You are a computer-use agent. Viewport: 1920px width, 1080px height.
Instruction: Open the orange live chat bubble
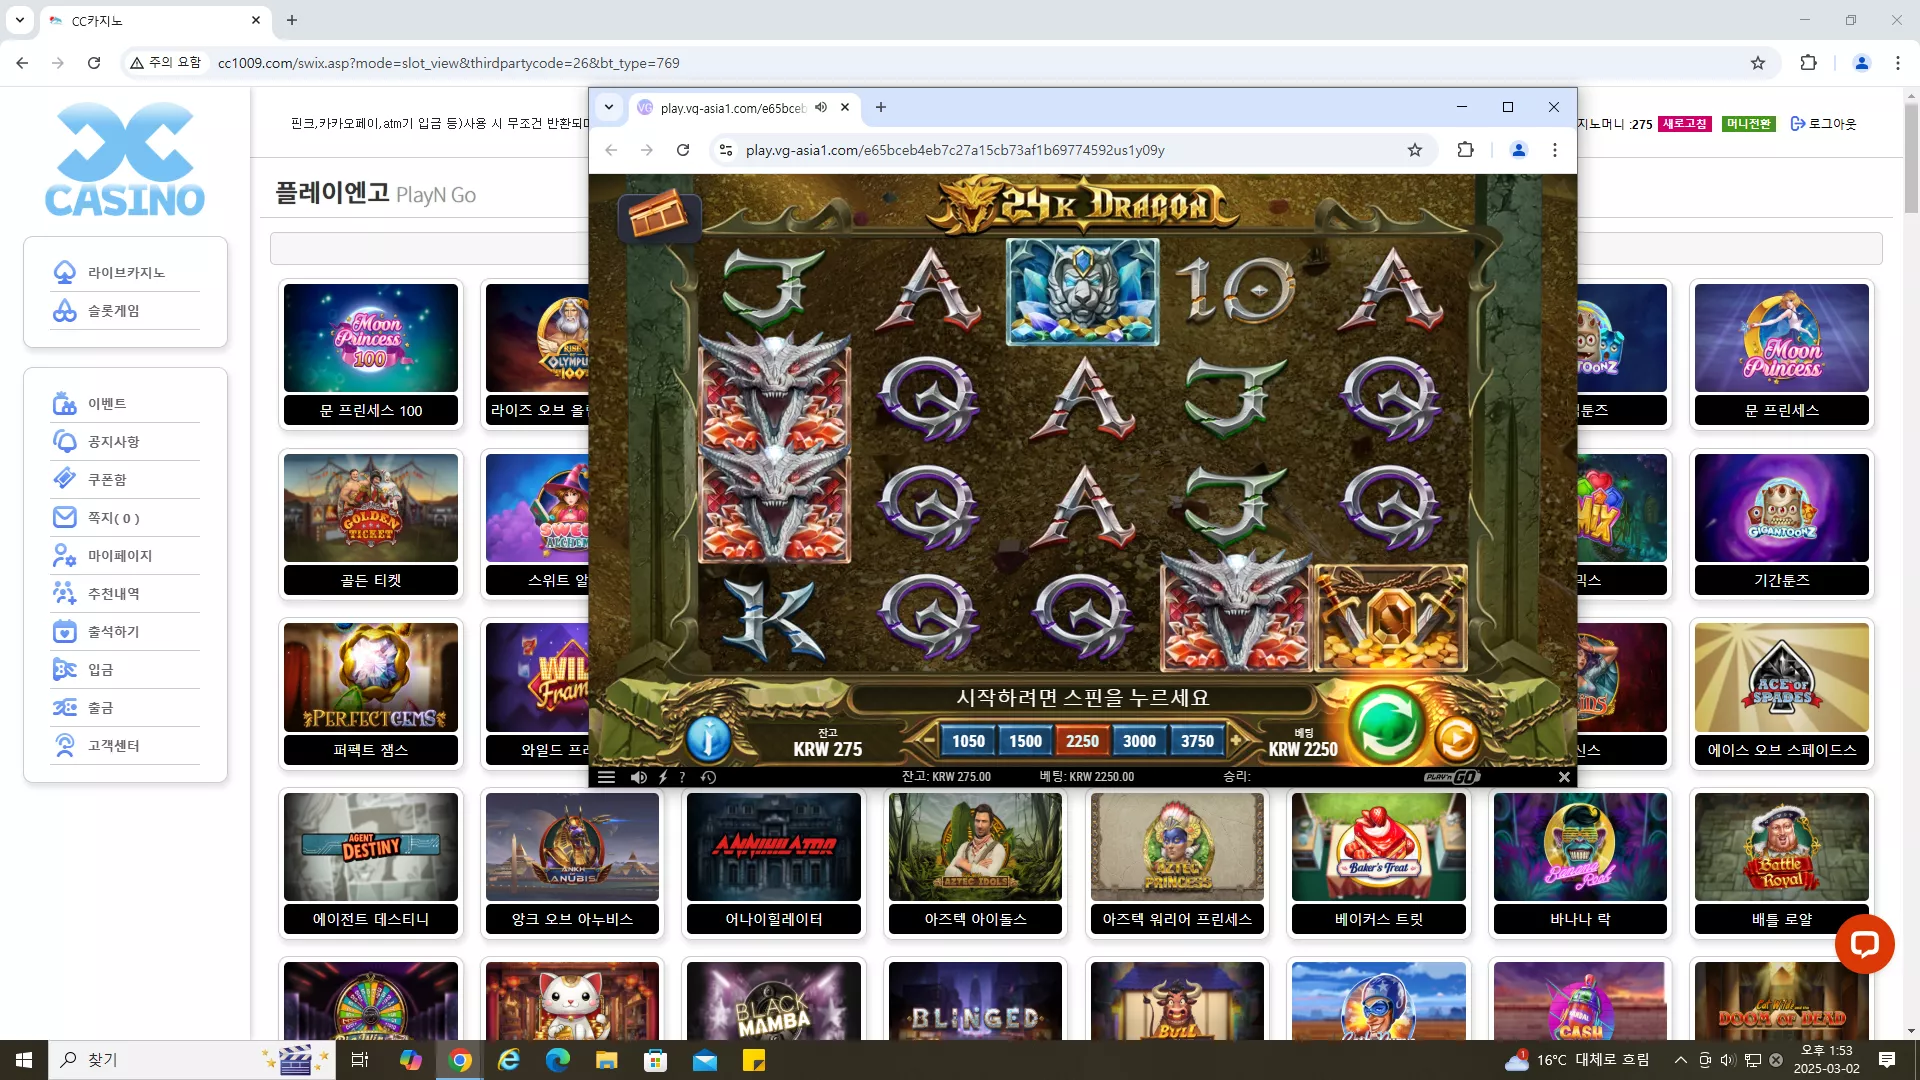coord(1865,944)
